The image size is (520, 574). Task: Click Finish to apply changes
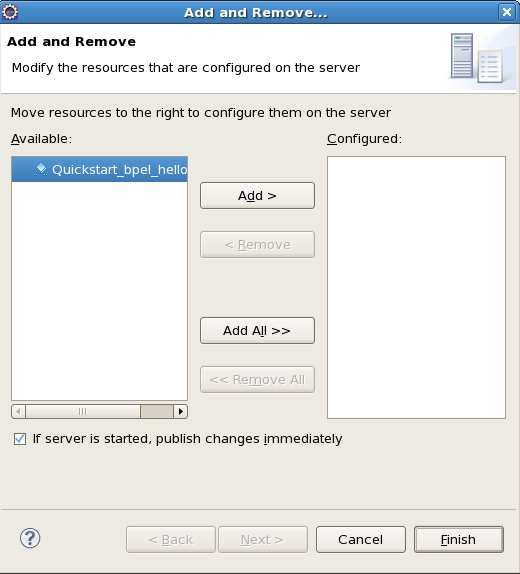(459, 540)
